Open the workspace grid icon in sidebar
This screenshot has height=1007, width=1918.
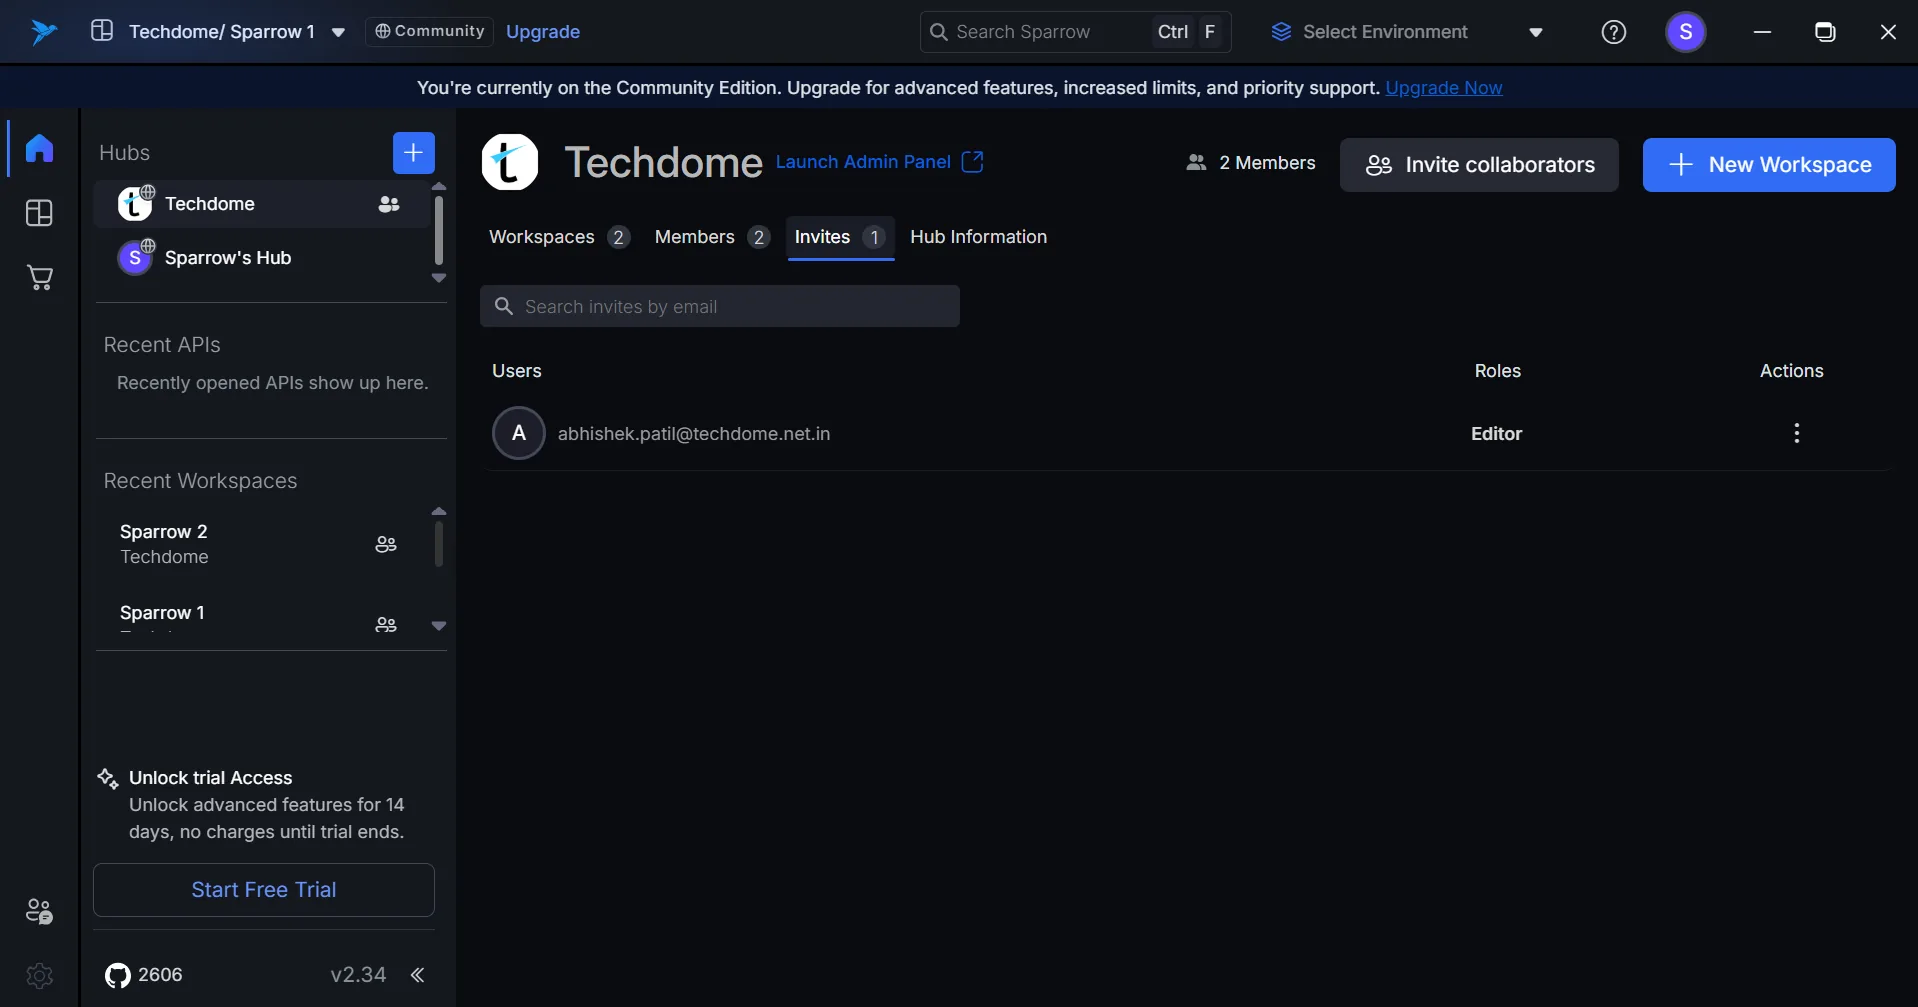point(39,213)
